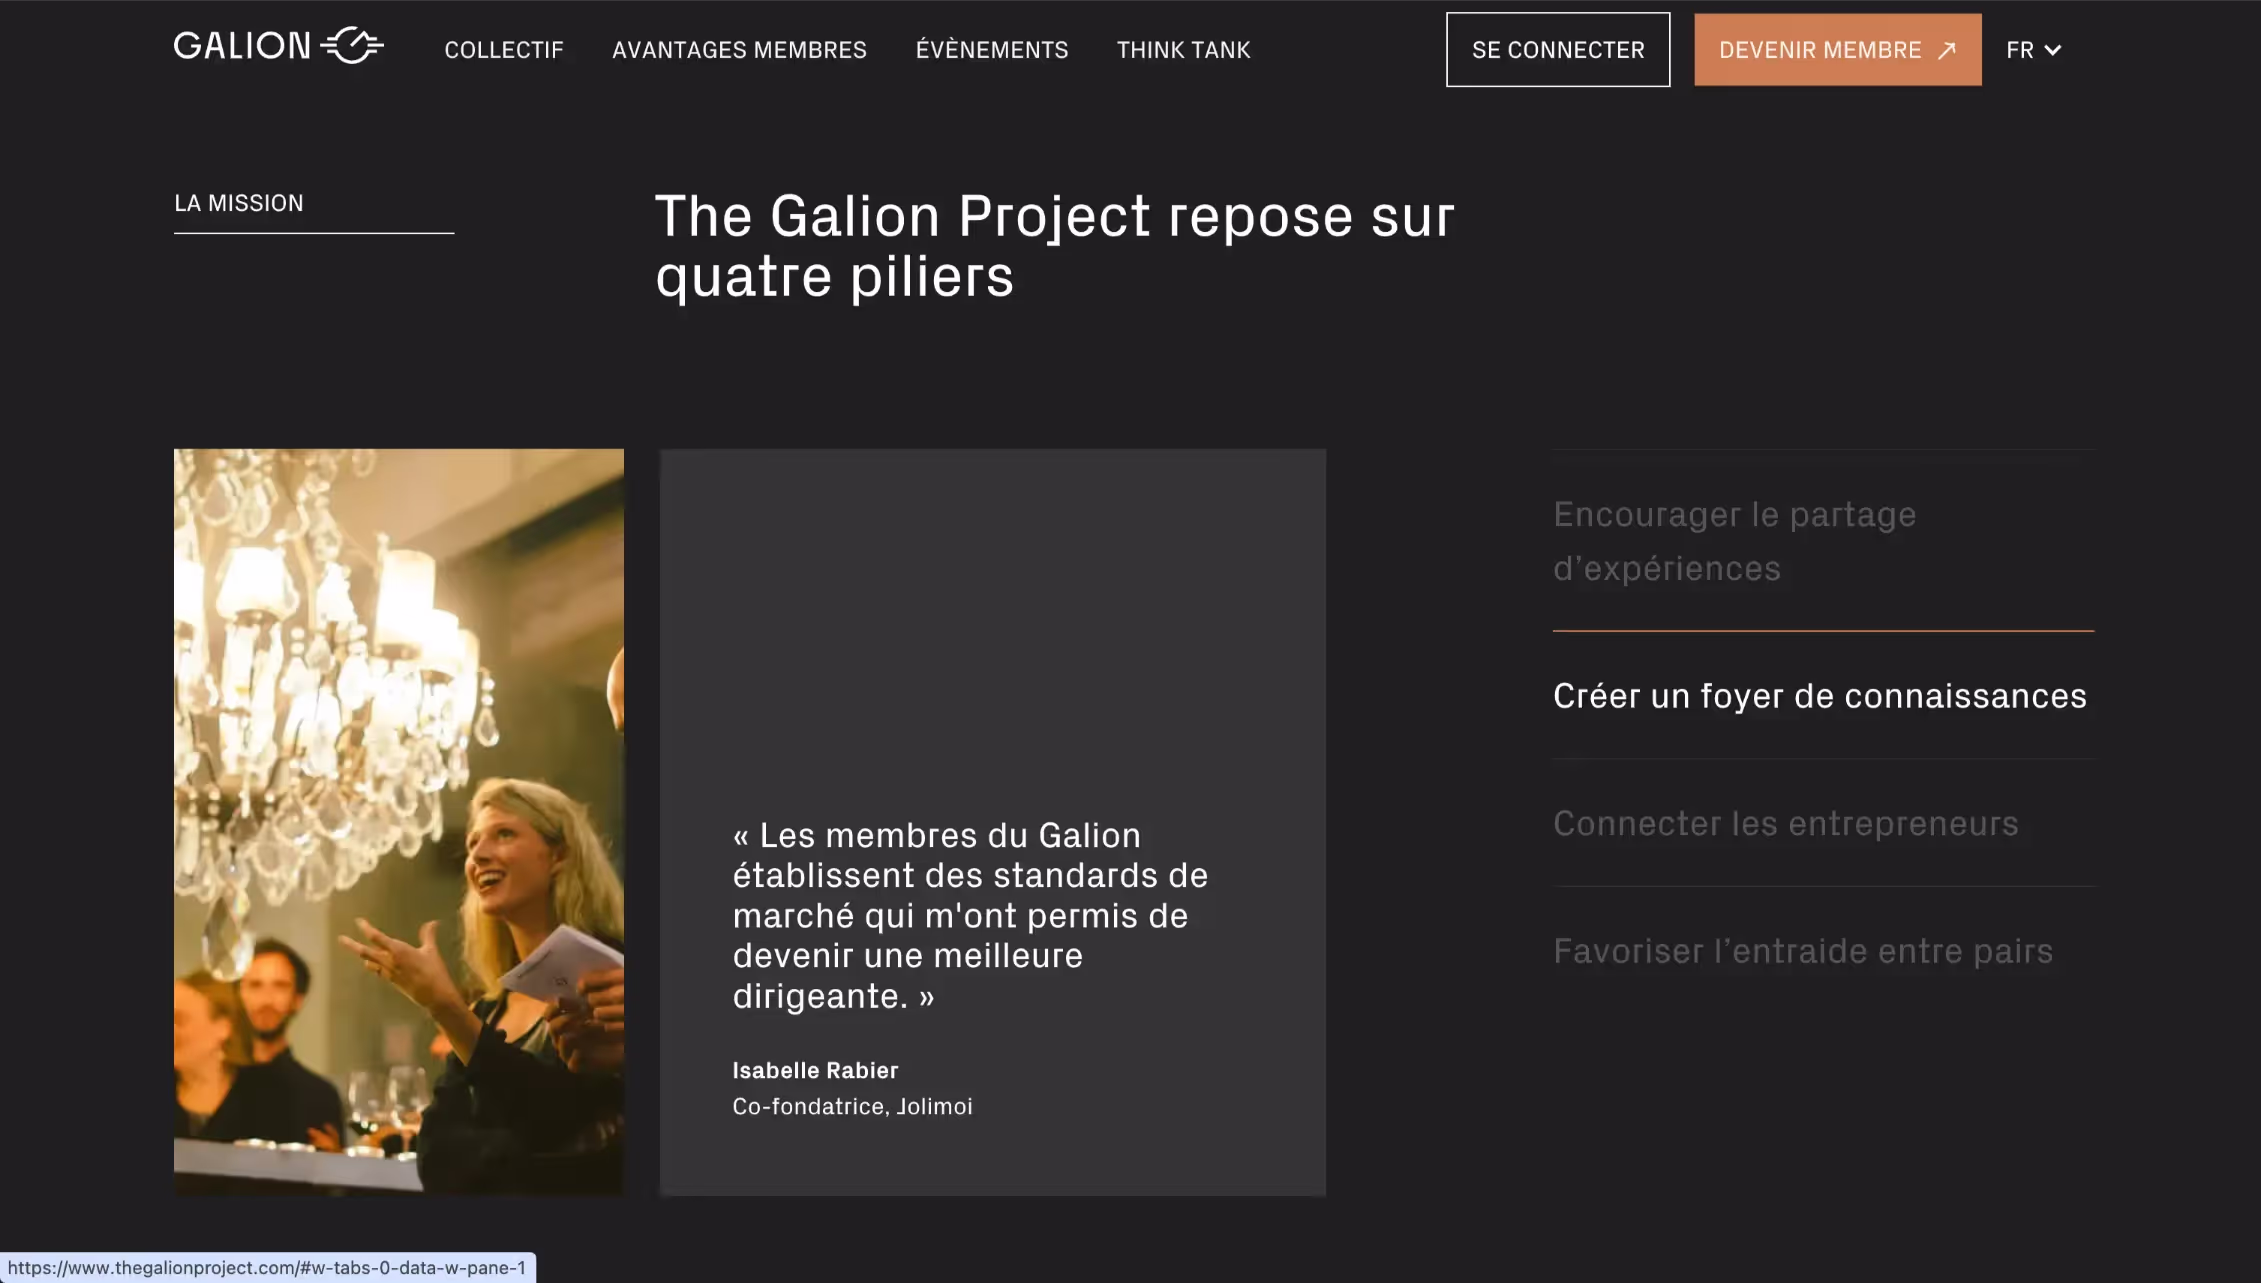Open the FR language selector
Image resolution: width=2261 pixels, height=1283 pixels.
2033,50
